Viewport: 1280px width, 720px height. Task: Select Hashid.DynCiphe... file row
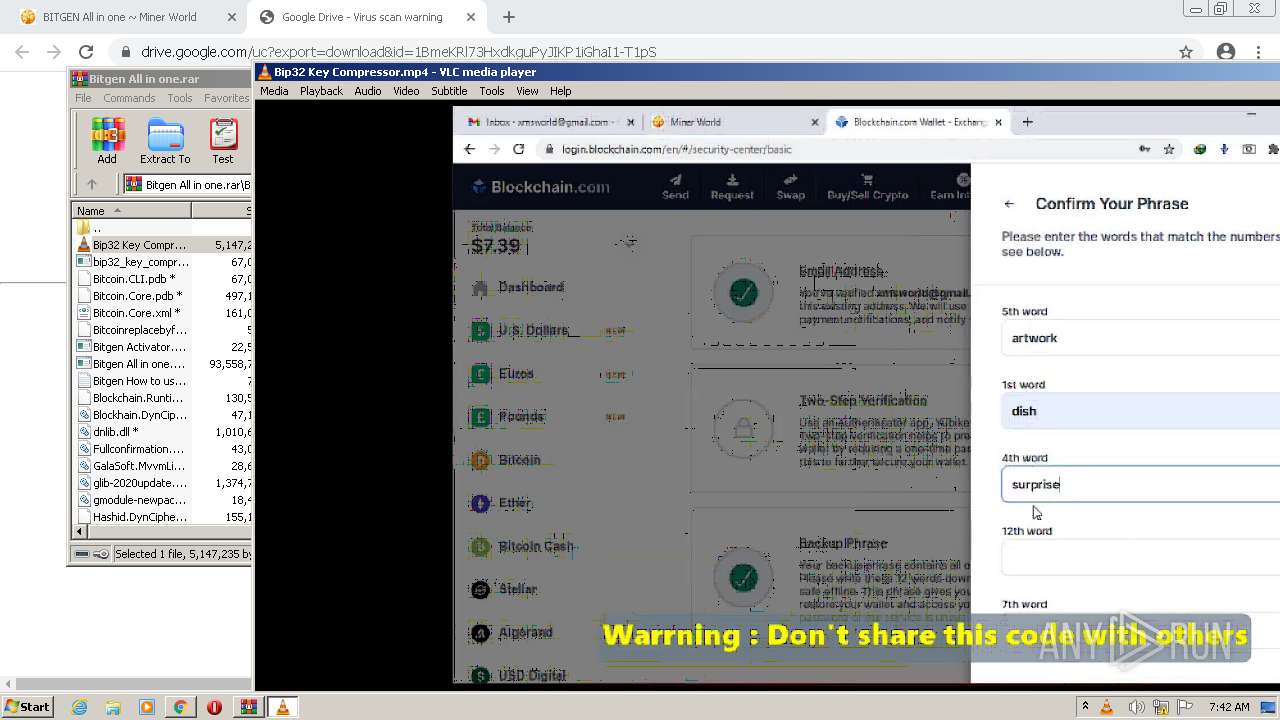[162, 517]
